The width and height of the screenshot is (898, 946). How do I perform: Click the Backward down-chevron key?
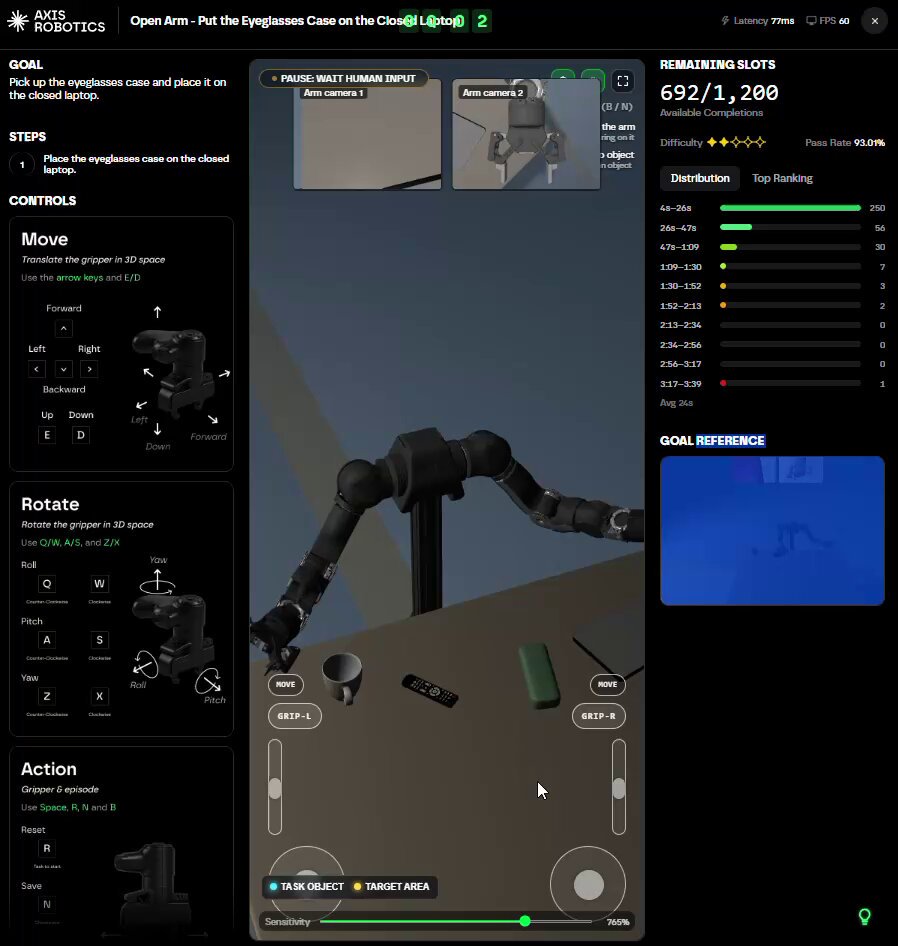[x=63, y=369]
